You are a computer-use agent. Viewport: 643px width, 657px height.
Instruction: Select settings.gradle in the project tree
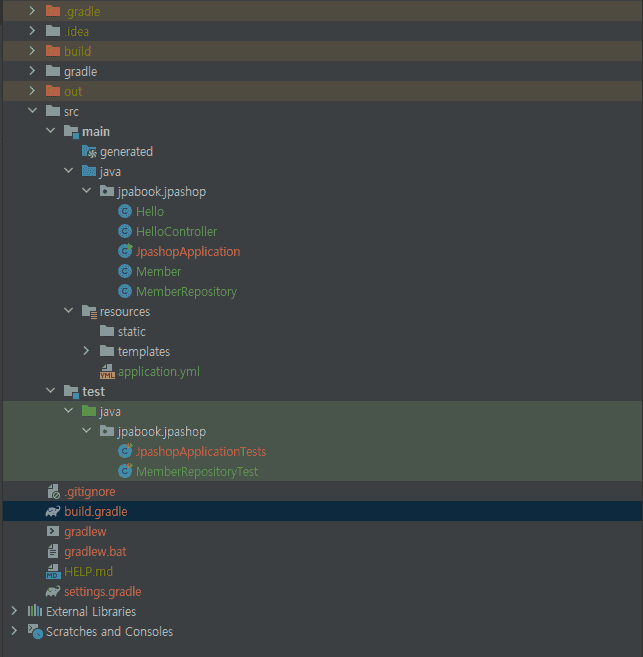(x=103, y=591)
